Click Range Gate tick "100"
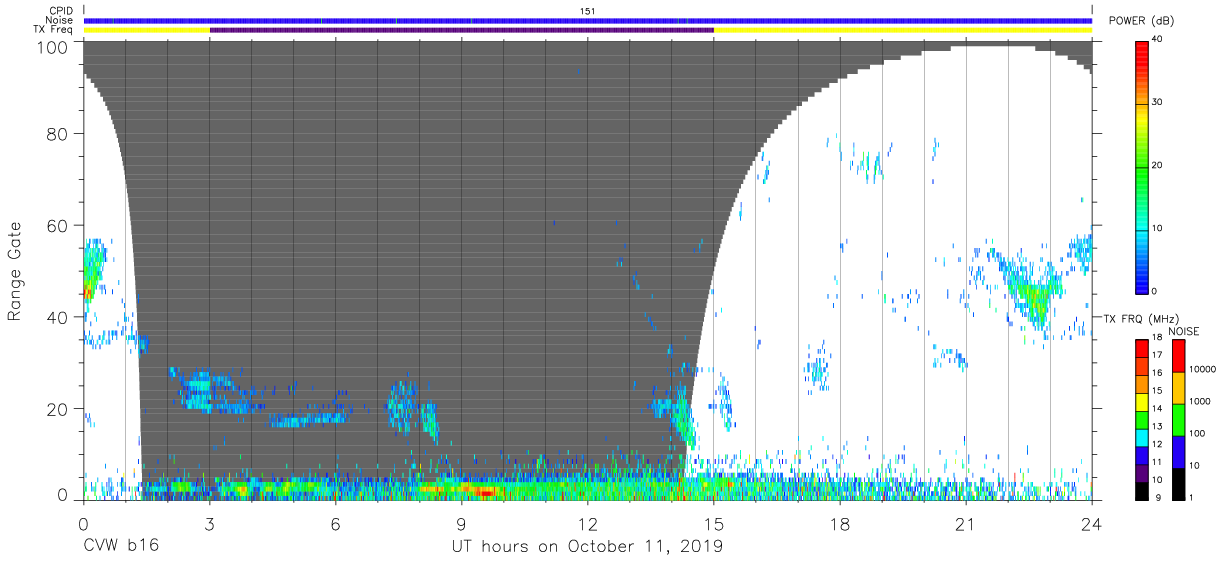Image resolution: width=1228 pixels, height=567 pixels. click(x=53, y=47)
